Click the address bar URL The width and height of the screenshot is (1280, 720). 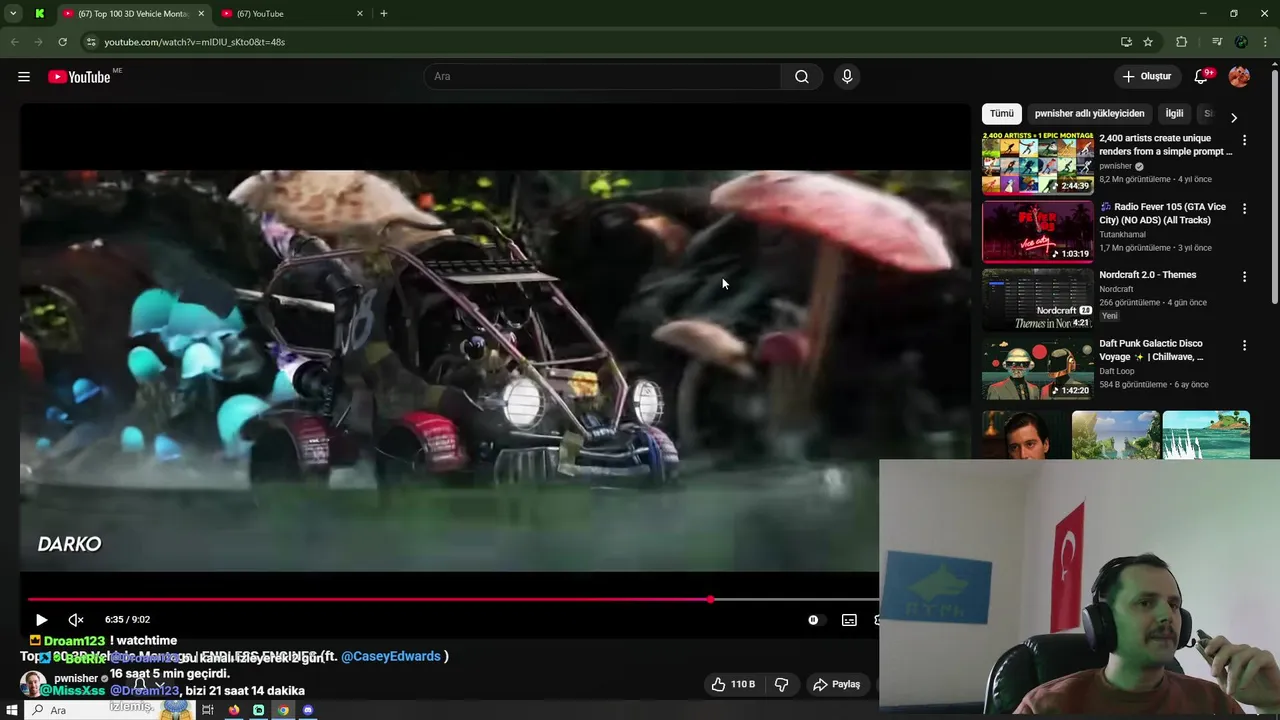(x=195, y=42)
